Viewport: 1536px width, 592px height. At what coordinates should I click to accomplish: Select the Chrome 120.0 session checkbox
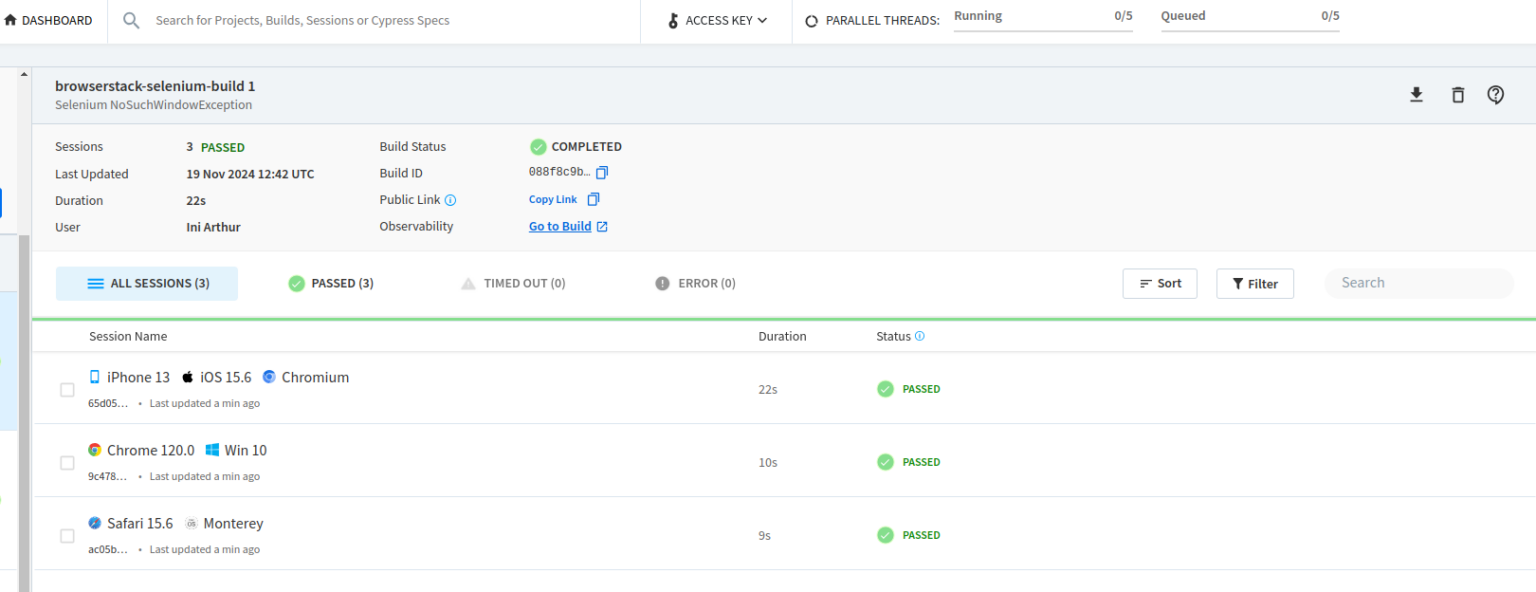tap(67, 462)
